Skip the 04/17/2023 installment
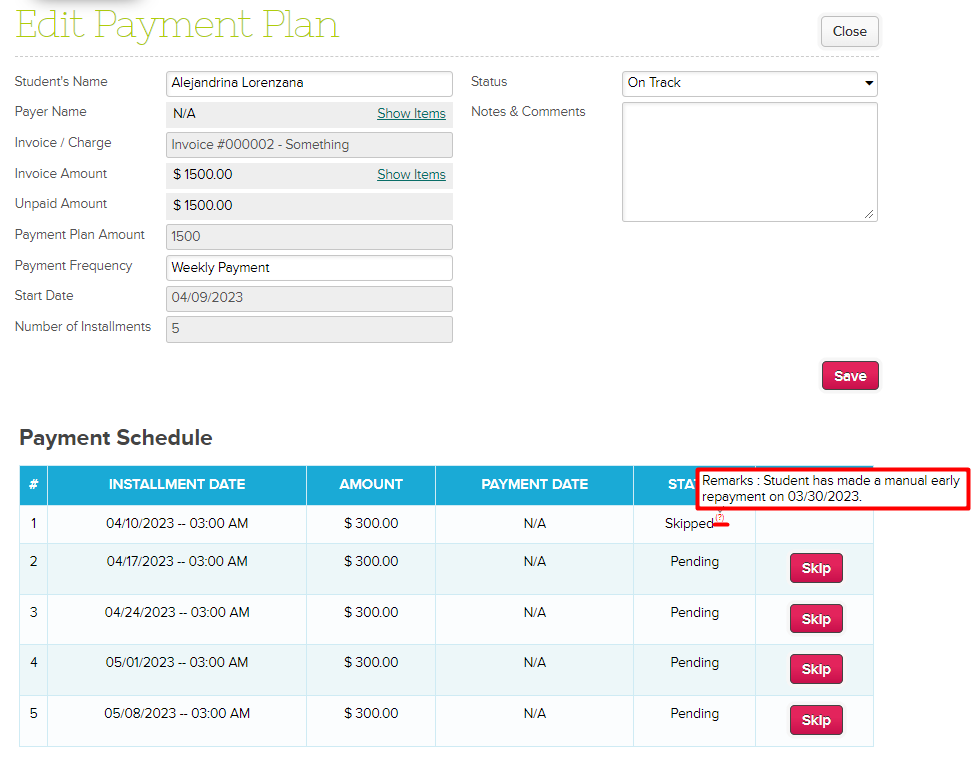The height and width of the screenshot is (759, 978). click(x=816, y=568)
